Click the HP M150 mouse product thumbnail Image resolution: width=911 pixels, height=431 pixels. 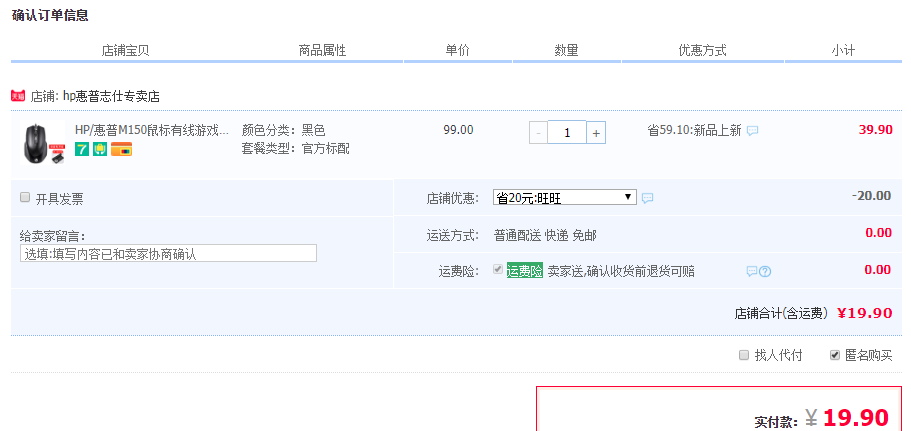click(41, 143)
